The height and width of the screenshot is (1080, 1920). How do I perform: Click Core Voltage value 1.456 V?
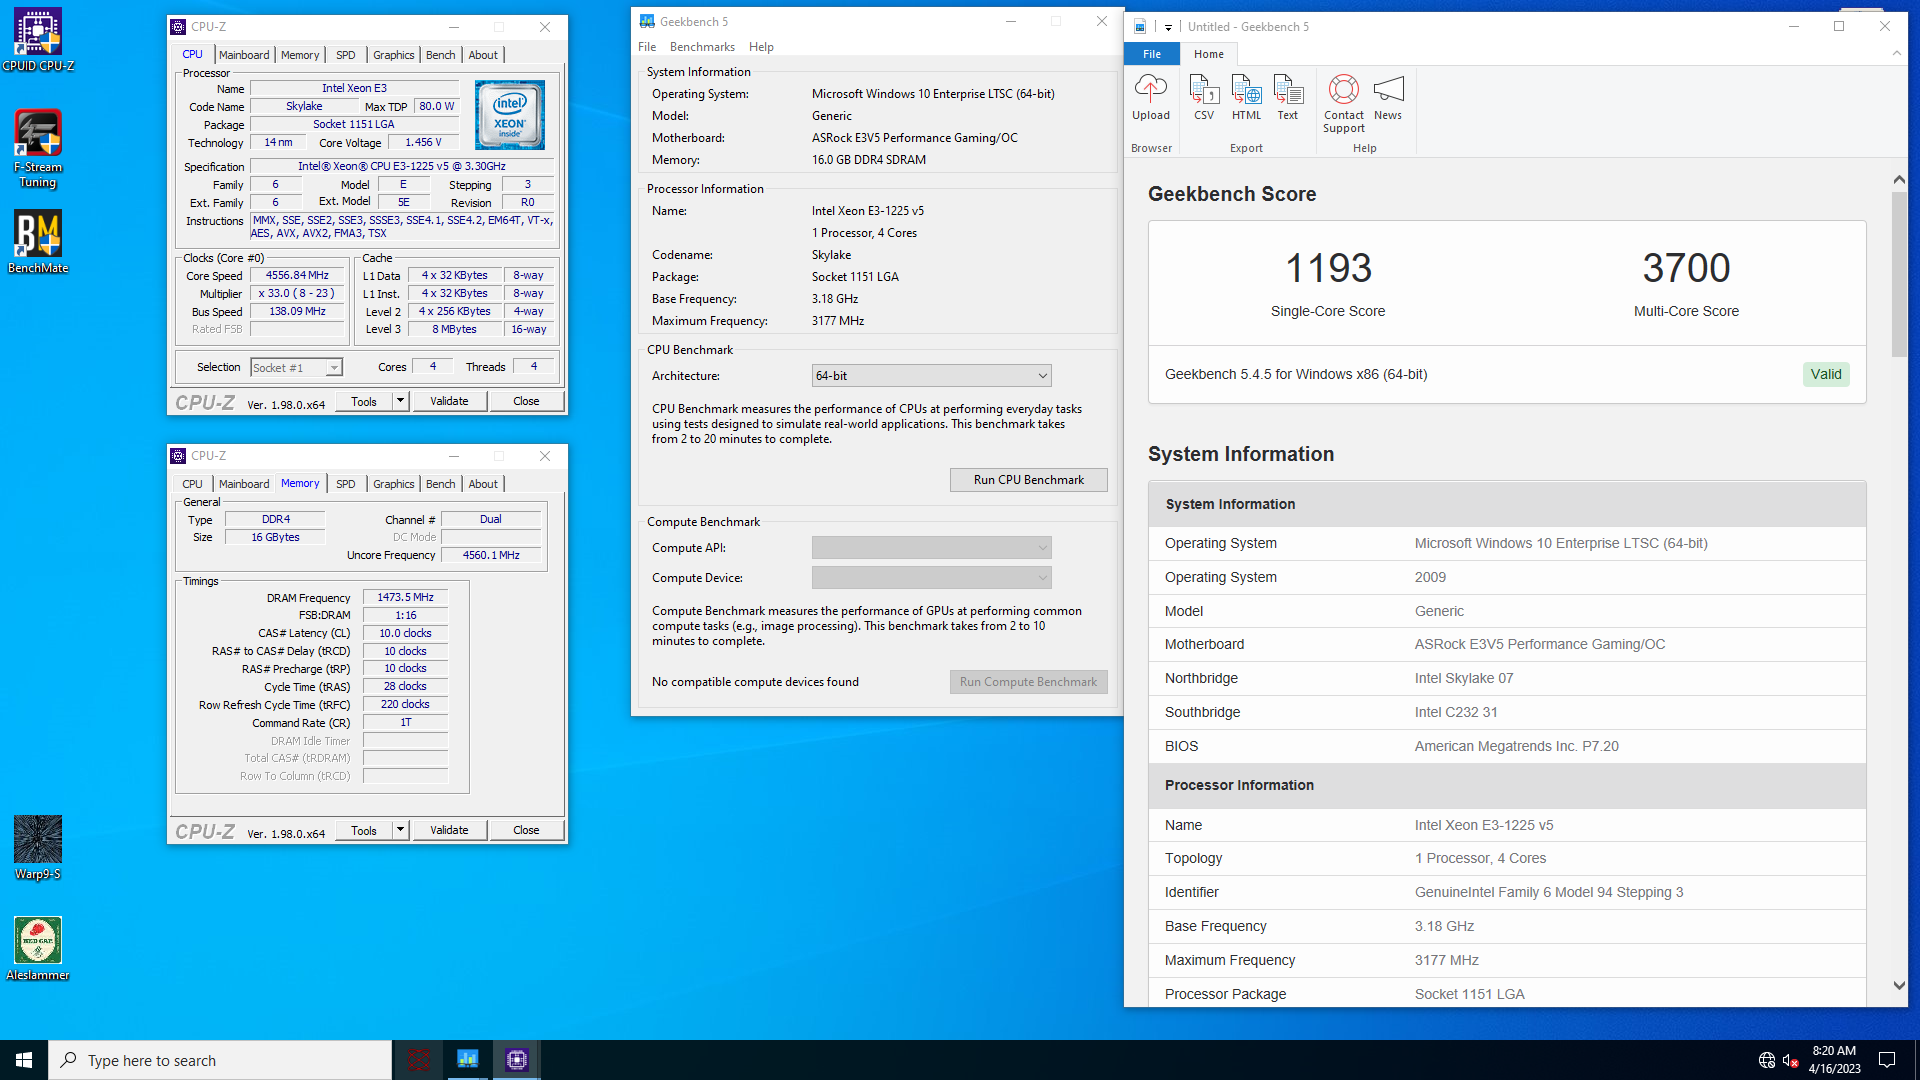423,143
